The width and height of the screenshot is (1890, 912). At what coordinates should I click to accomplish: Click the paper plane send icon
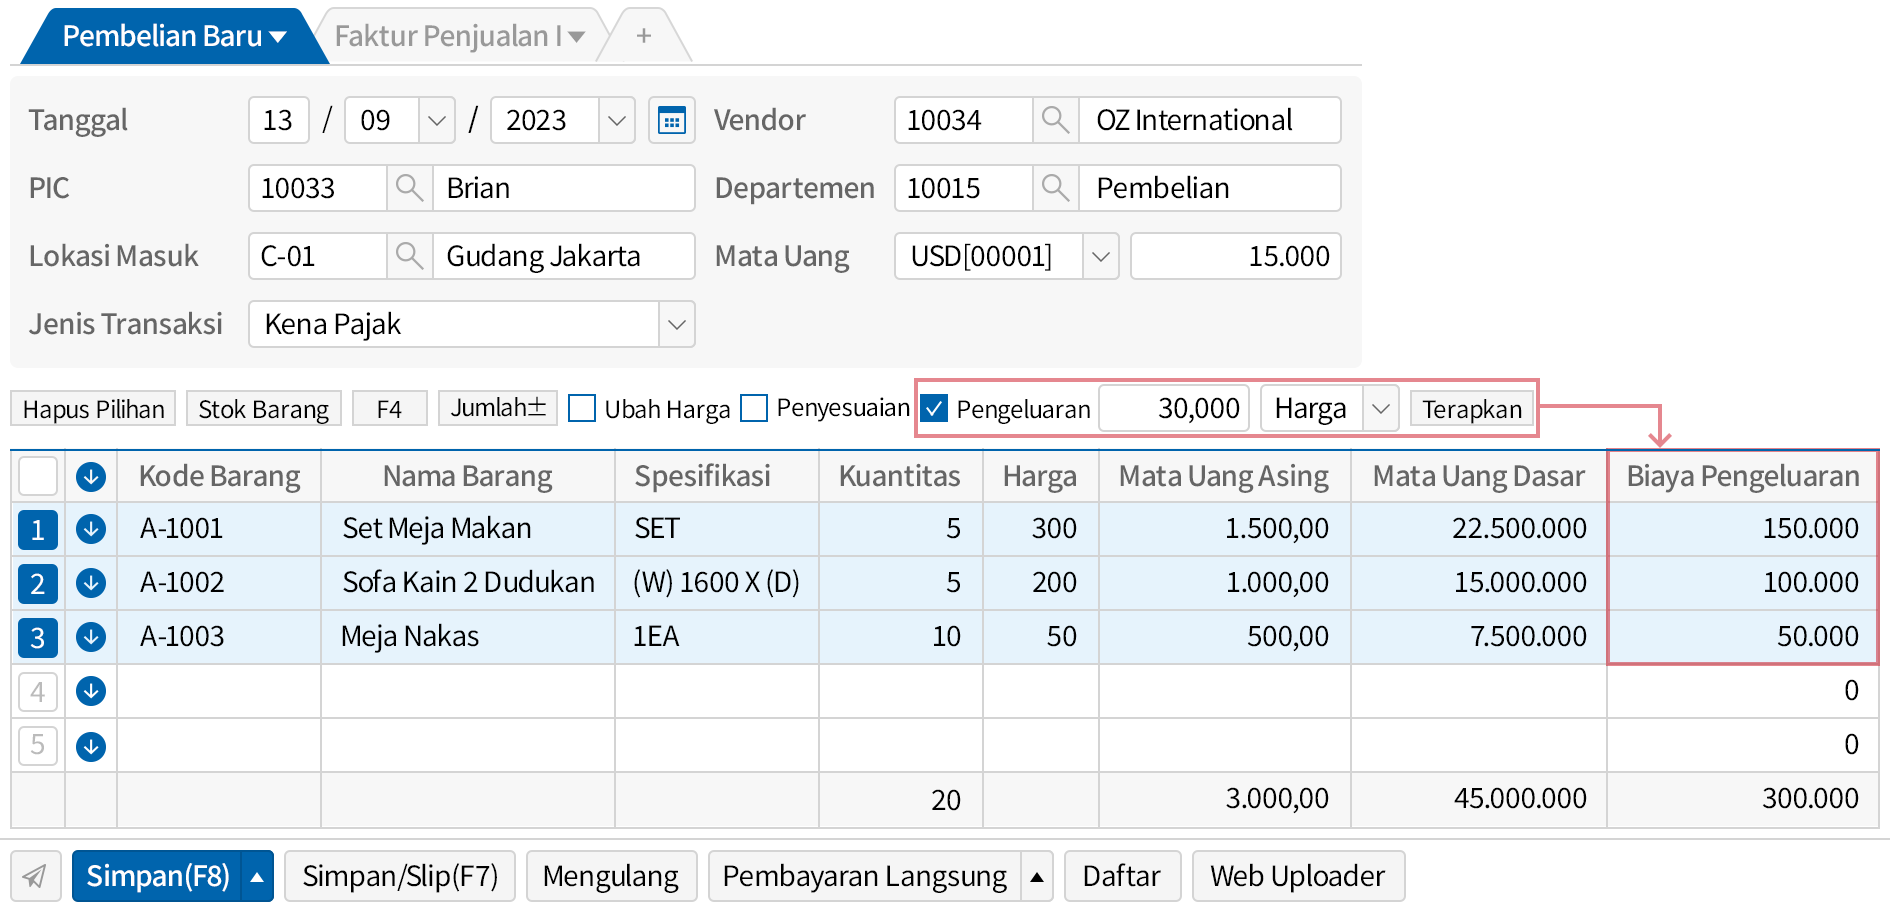click(x=35, y=877)
